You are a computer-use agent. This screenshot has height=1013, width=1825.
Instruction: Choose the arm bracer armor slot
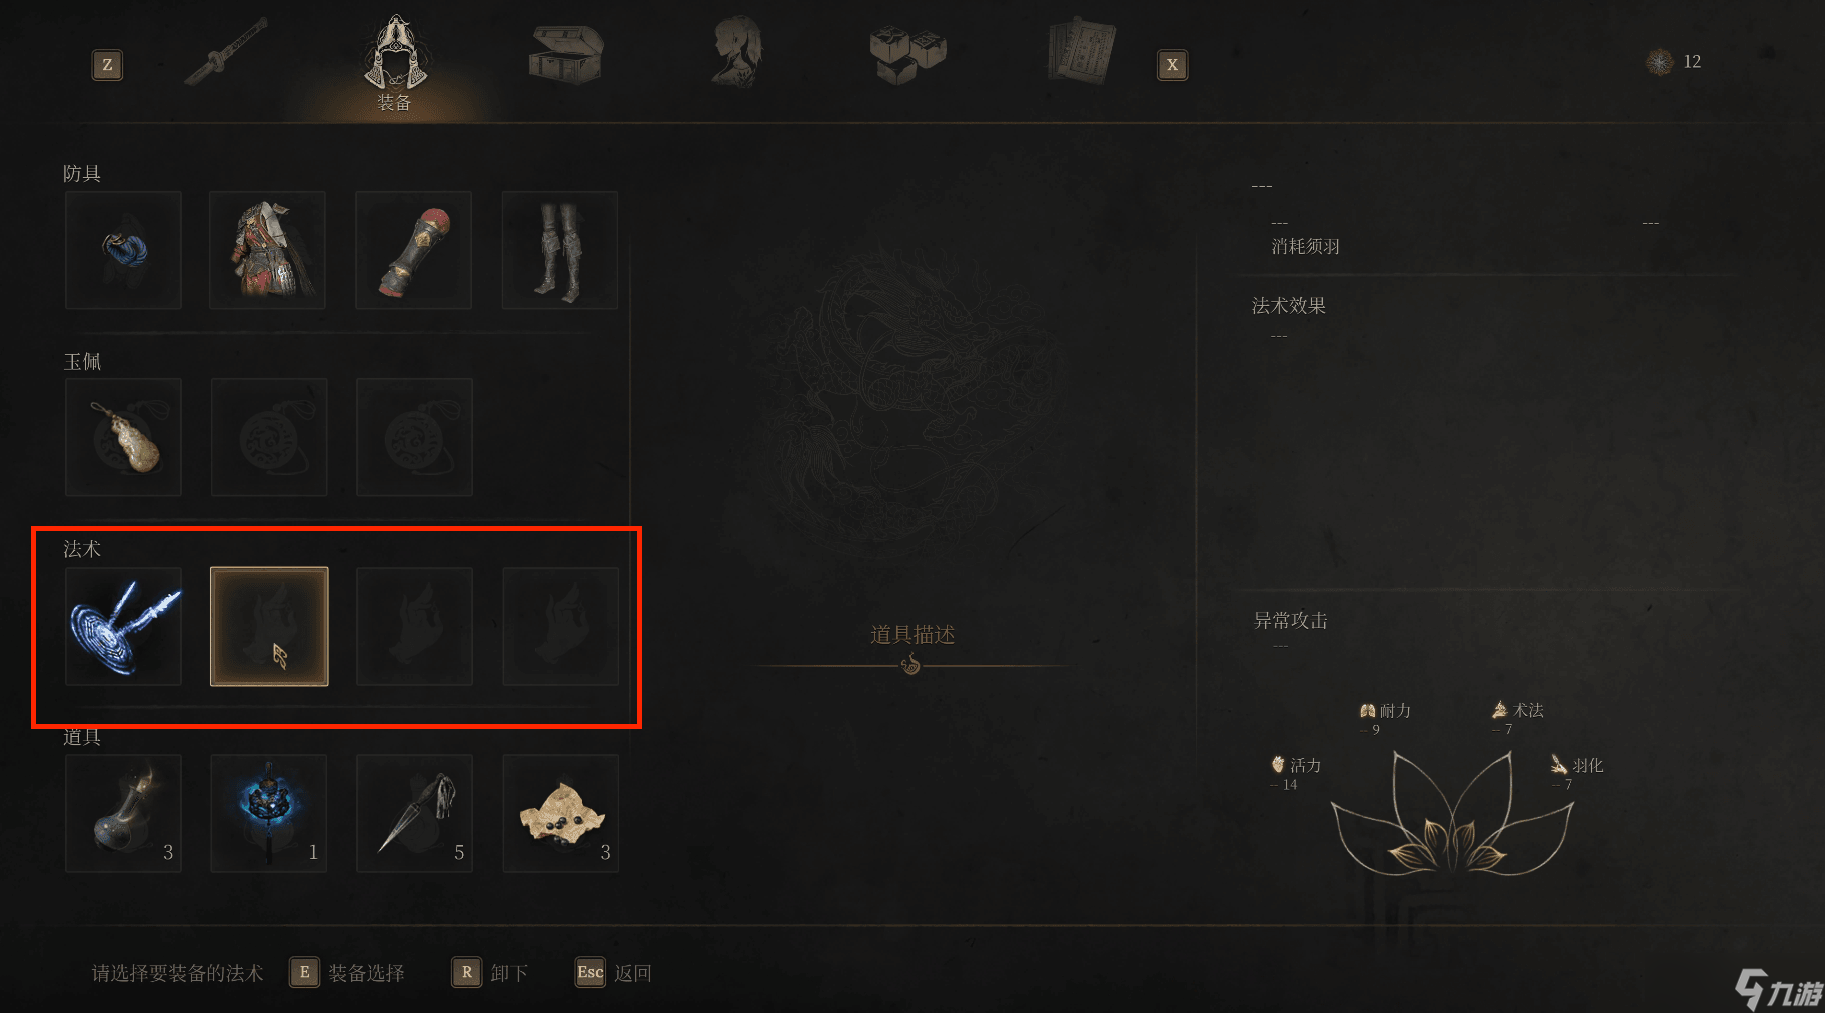(x=414, y=250)
